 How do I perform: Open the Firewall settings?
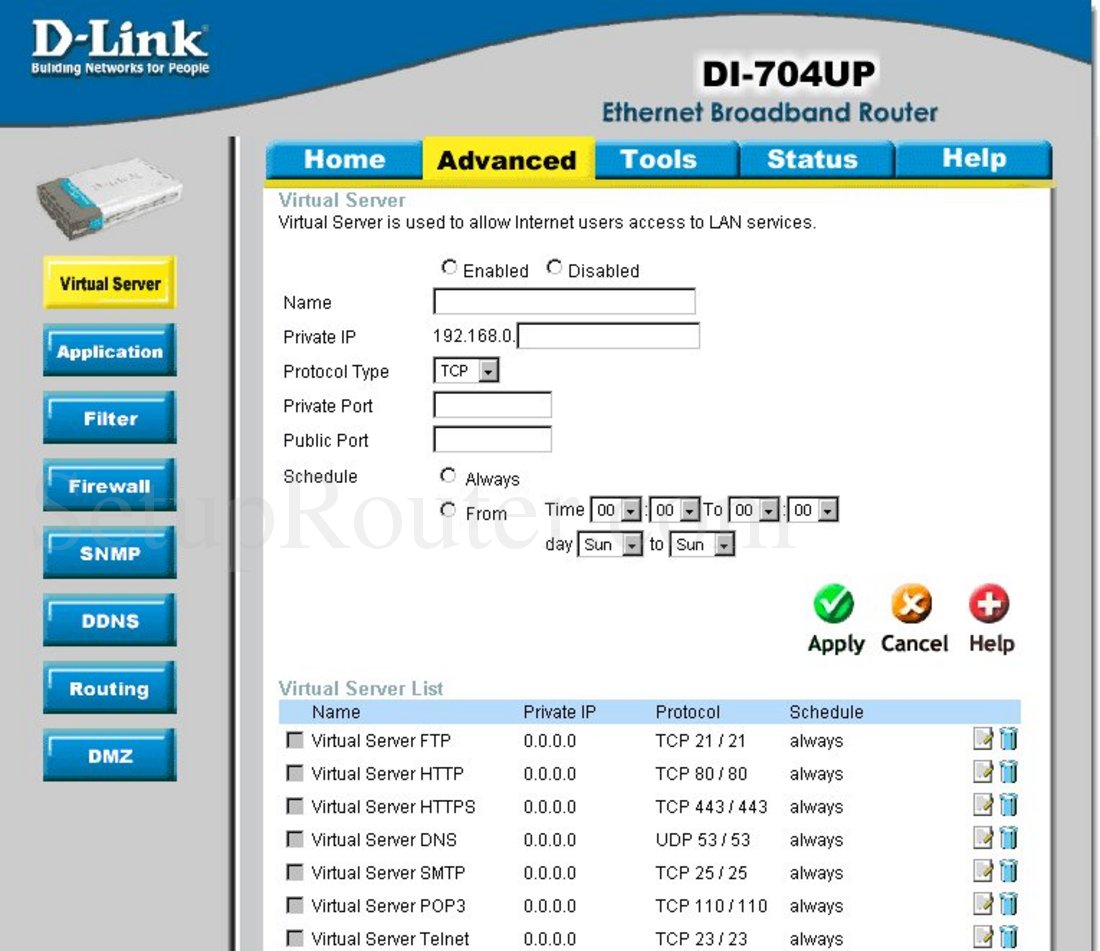coord(109,485)
